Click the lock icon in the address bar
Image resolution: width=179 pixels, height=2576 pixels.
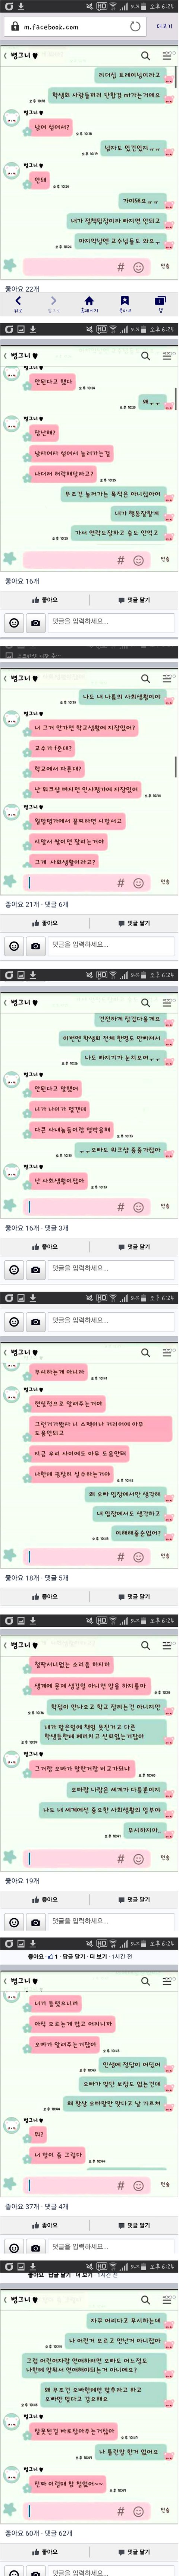pyautogui.click(x=14, y=27)
